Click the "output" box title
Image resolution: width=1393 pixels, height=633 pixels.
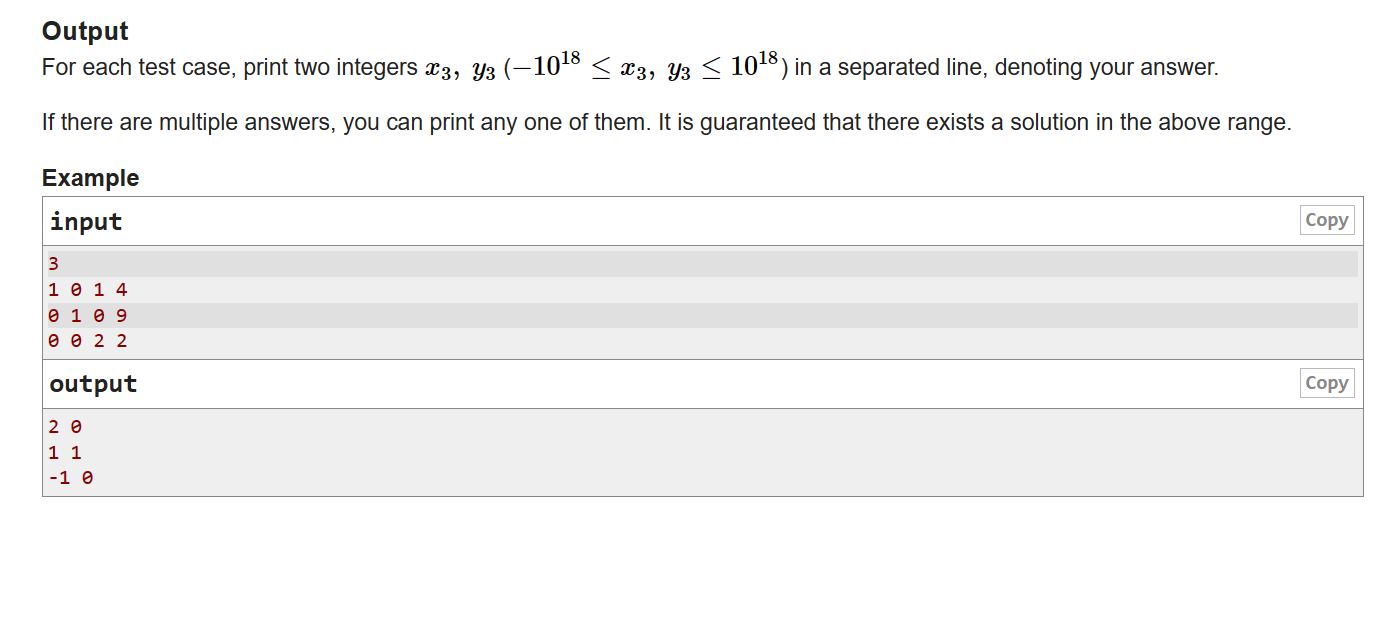pos(93,384)
